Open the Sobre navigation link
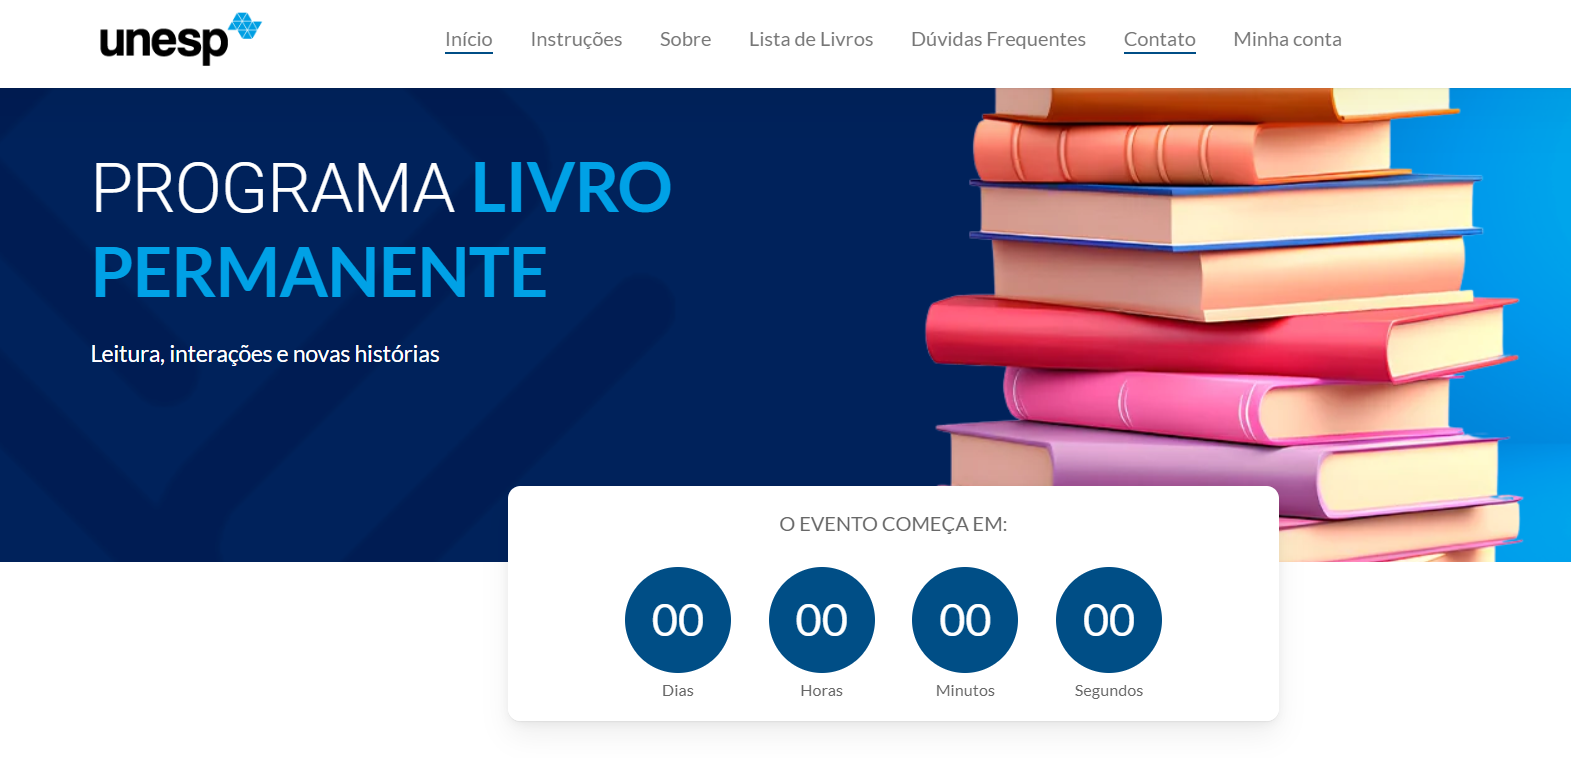The height and width of the screenshot is (758, 1571). tap(686, 39)
